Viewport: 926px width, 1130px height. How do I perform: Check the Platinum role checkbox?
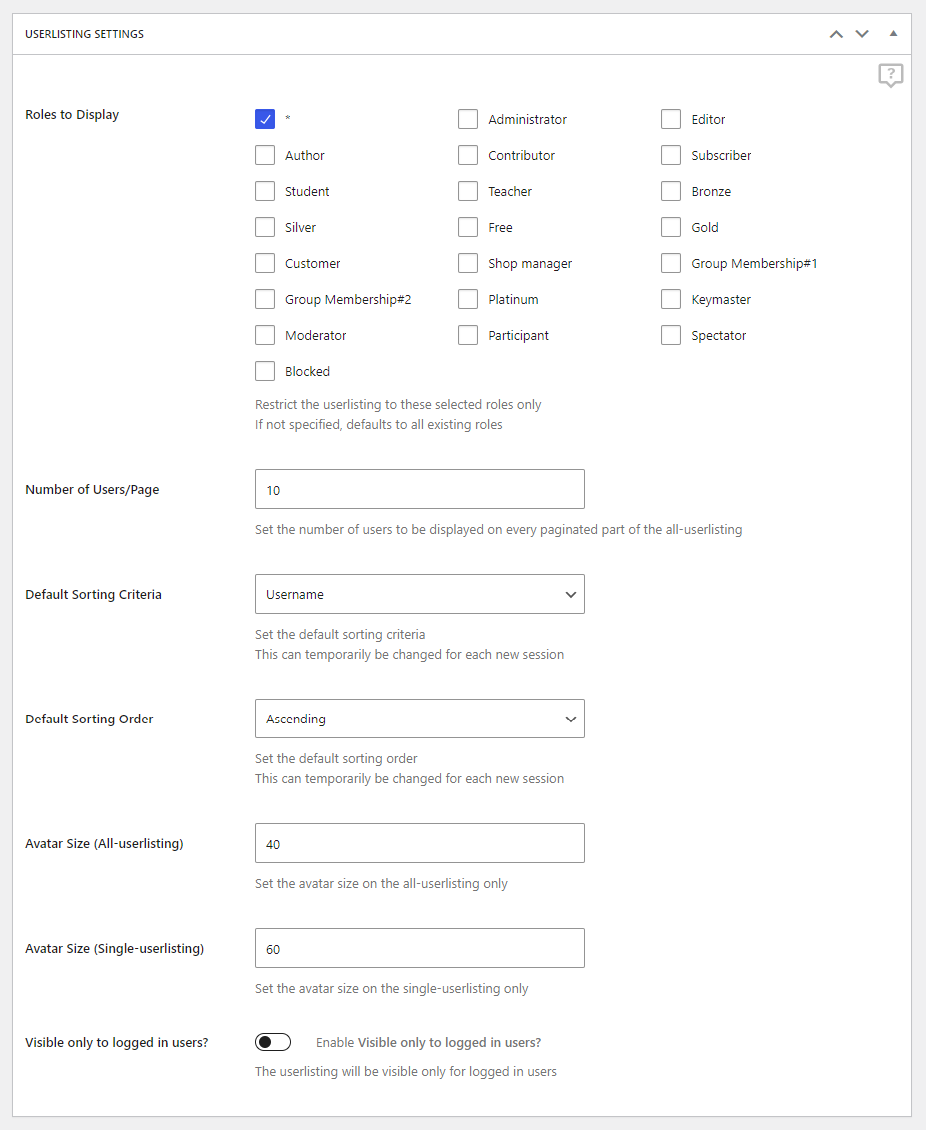(x=468, y=299)
